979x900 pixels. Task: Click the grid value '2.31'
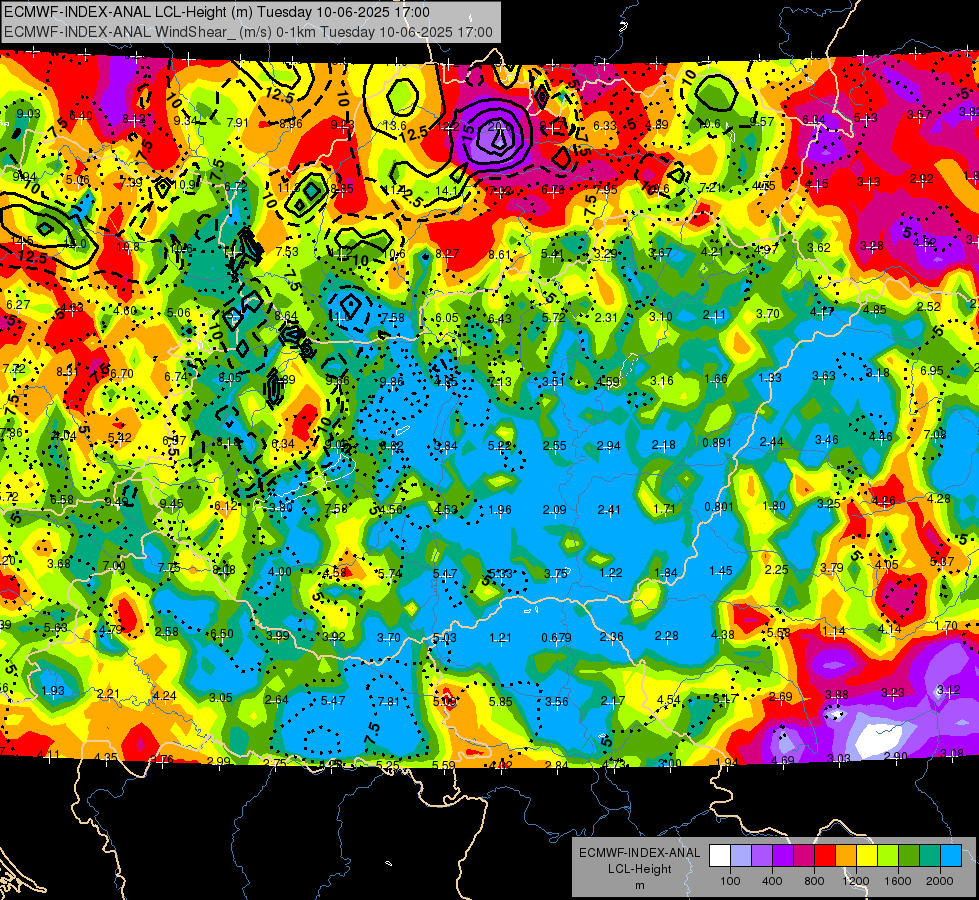coord(606,318)
